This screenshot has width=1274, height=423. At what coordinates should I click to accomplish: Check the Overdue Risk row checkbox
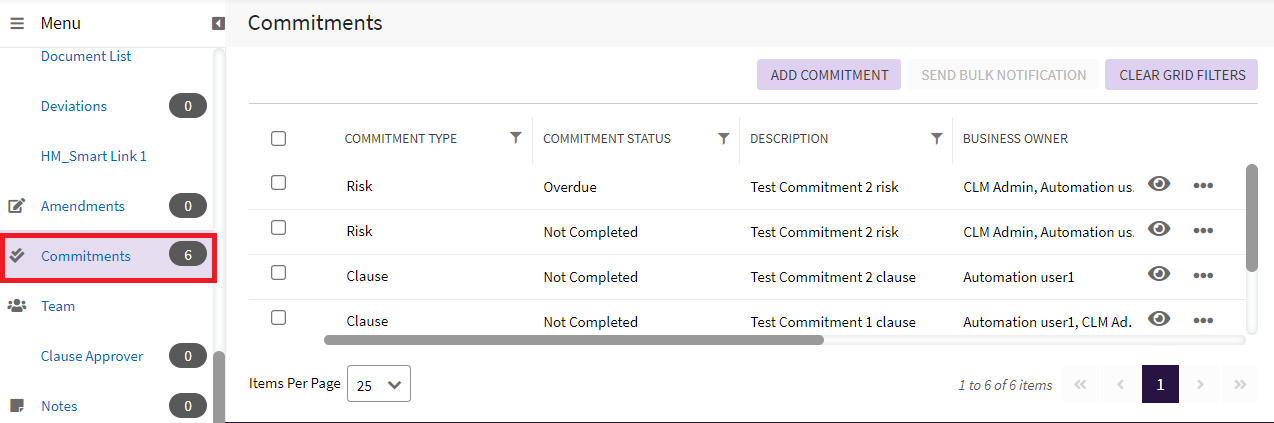point(279,183)
